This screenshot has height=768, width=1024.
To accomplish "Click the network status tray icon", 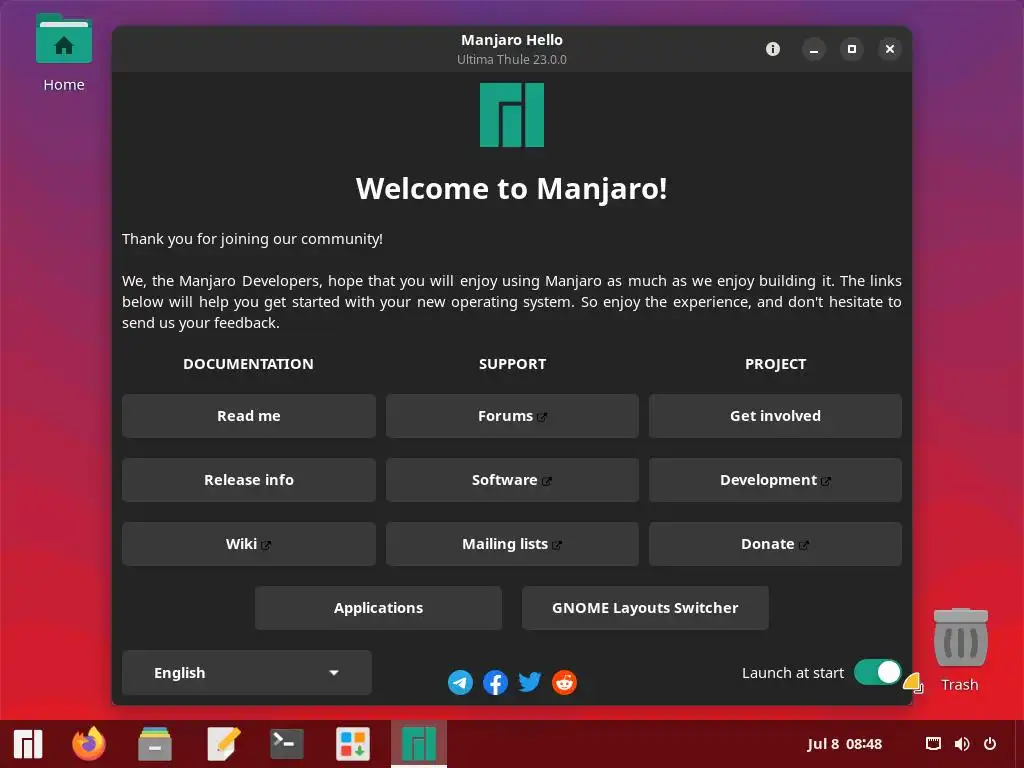I will [x=933, y=744].
